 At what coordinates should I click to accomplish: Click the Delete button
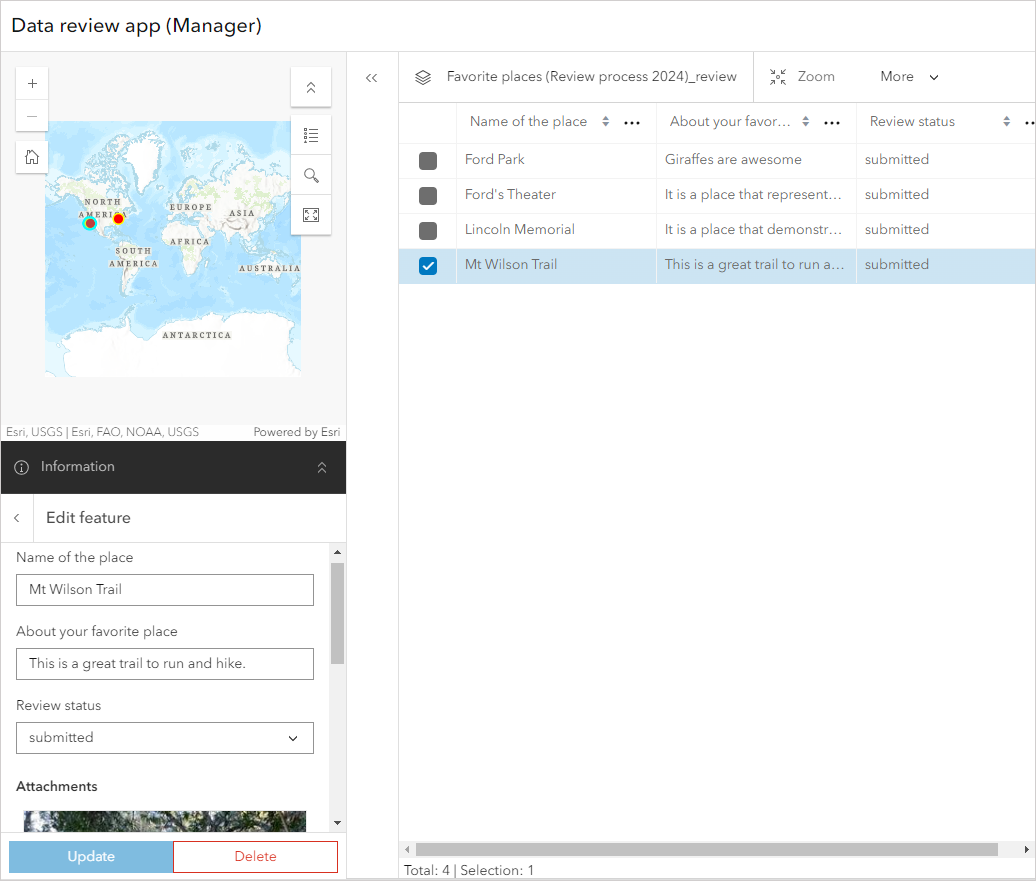tap(255, 857)
